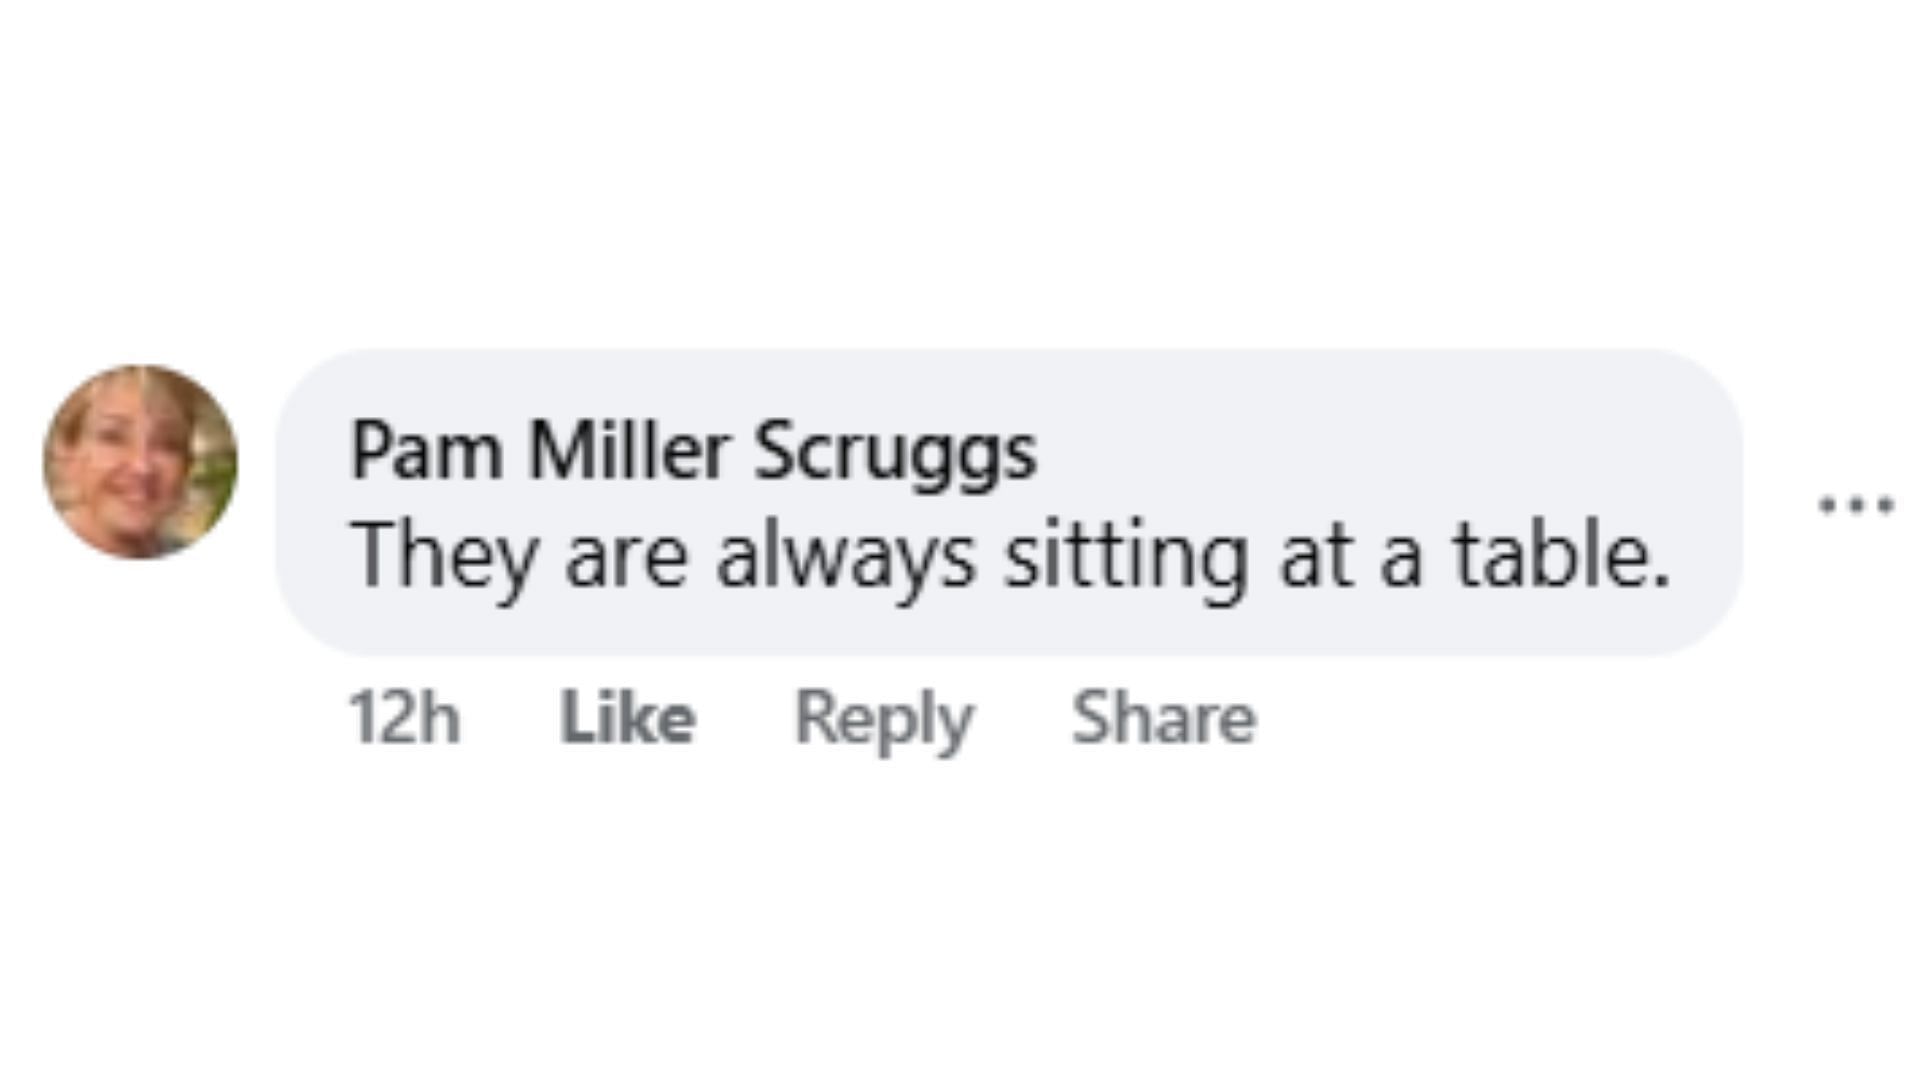
Task: Click the ellipsis icon right of comment
Action: pos(1855,506)
